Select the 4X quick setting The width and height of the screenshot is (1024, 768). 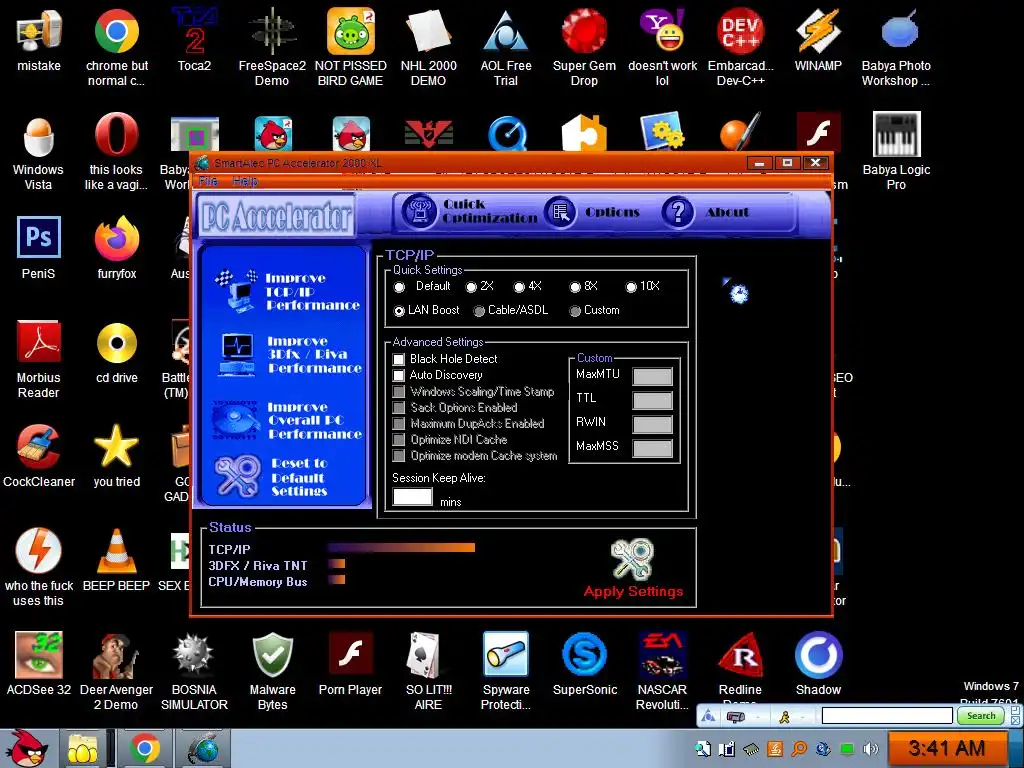point(519,287)
